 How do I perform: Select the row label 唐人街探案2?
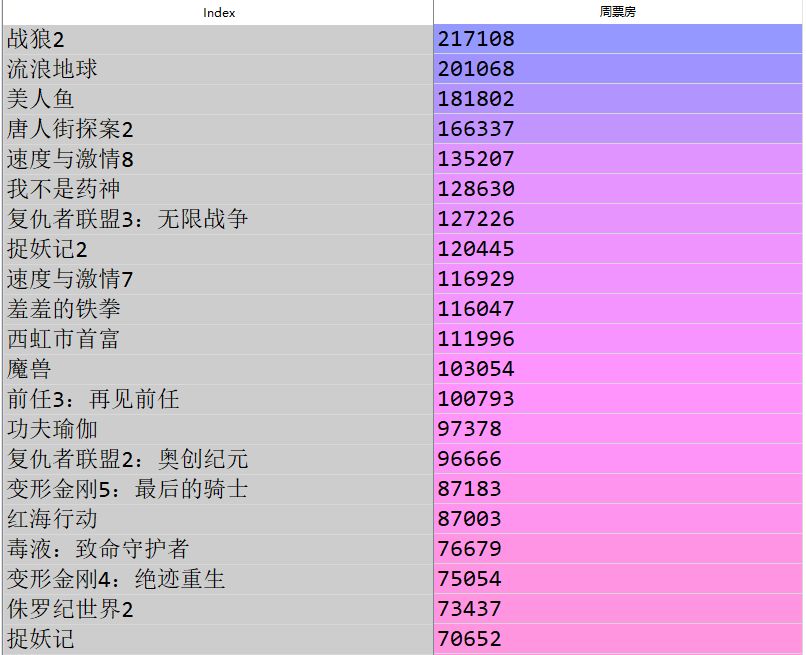tap(218, 129)
